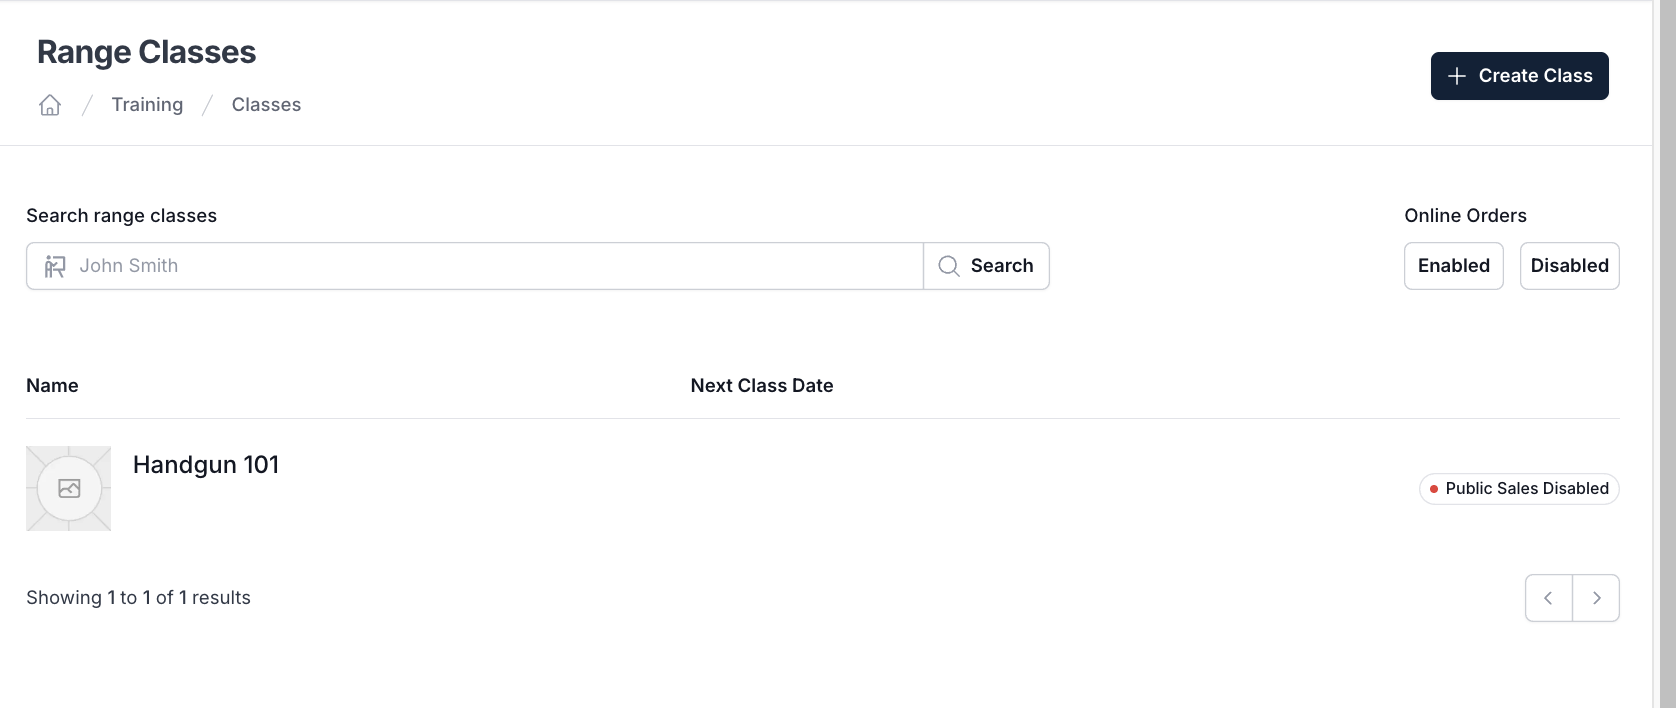Focus the search range classes field
Screen dimensions: 1676x708
tap(475, 266)
